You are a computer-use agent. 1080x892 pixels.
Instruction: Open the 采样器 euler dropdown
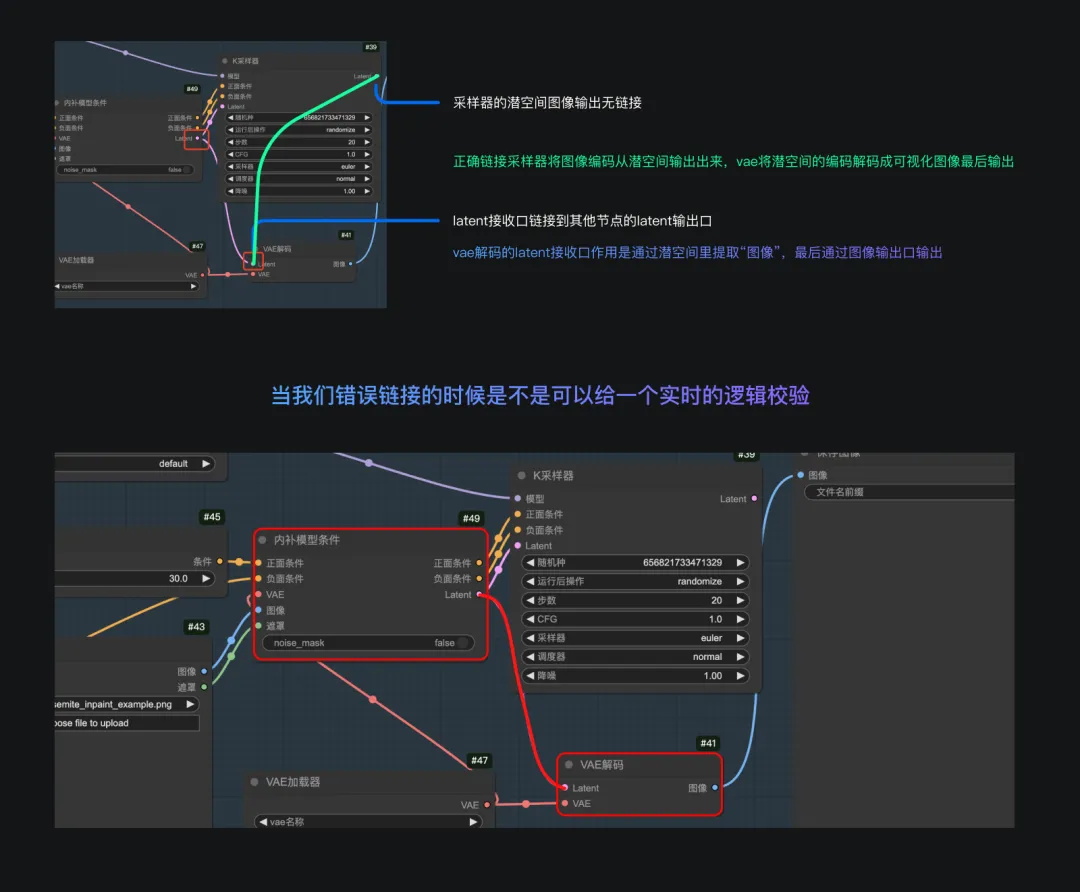(x=635, y=638)
